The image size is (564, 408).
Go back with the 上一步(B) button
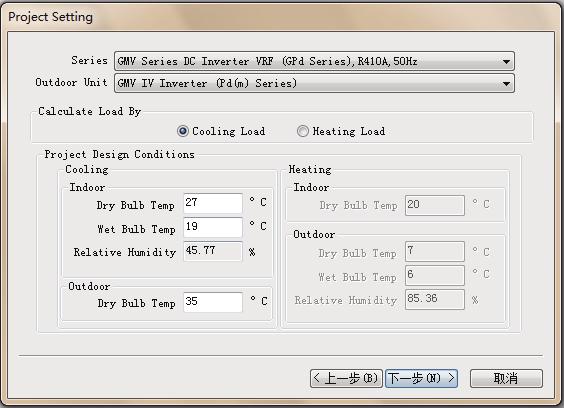click(346, 378)
